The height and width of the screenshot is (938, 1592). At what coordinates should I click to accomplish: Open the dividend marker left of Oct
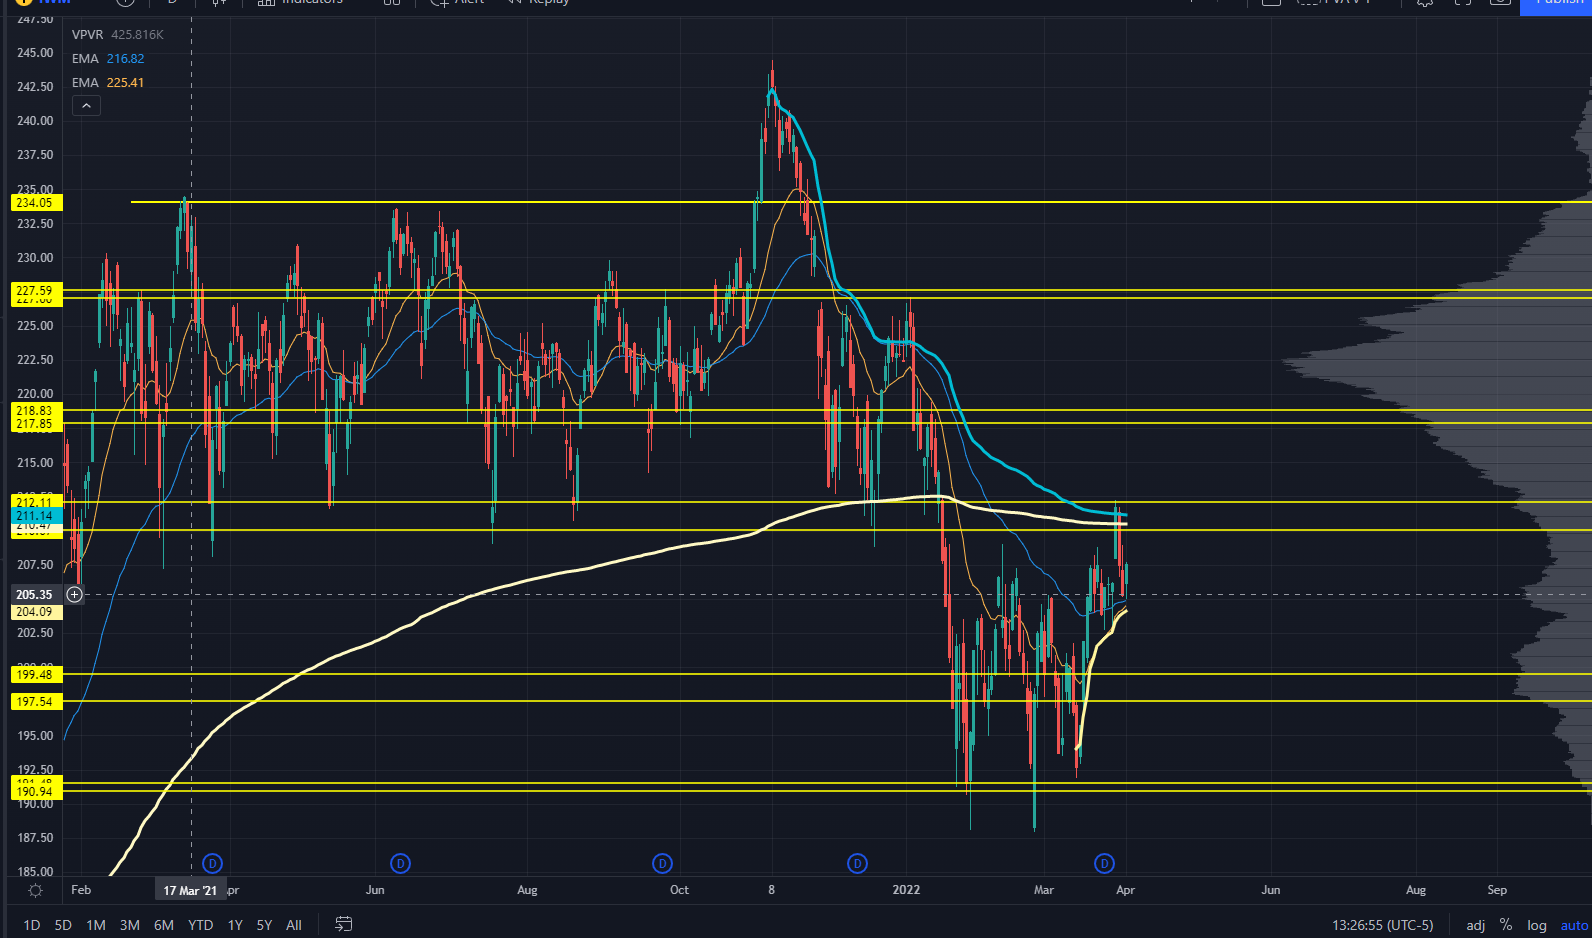click(662, 863)
